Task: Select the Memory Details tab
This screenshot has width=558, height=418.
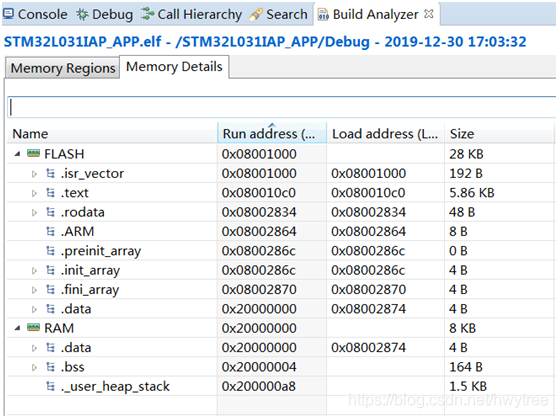Action: point(174,67)
